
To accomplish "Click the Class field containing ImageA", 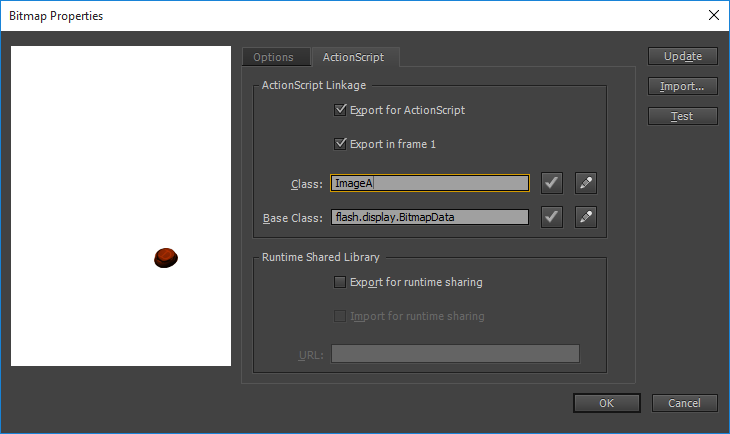I will 430,183.
